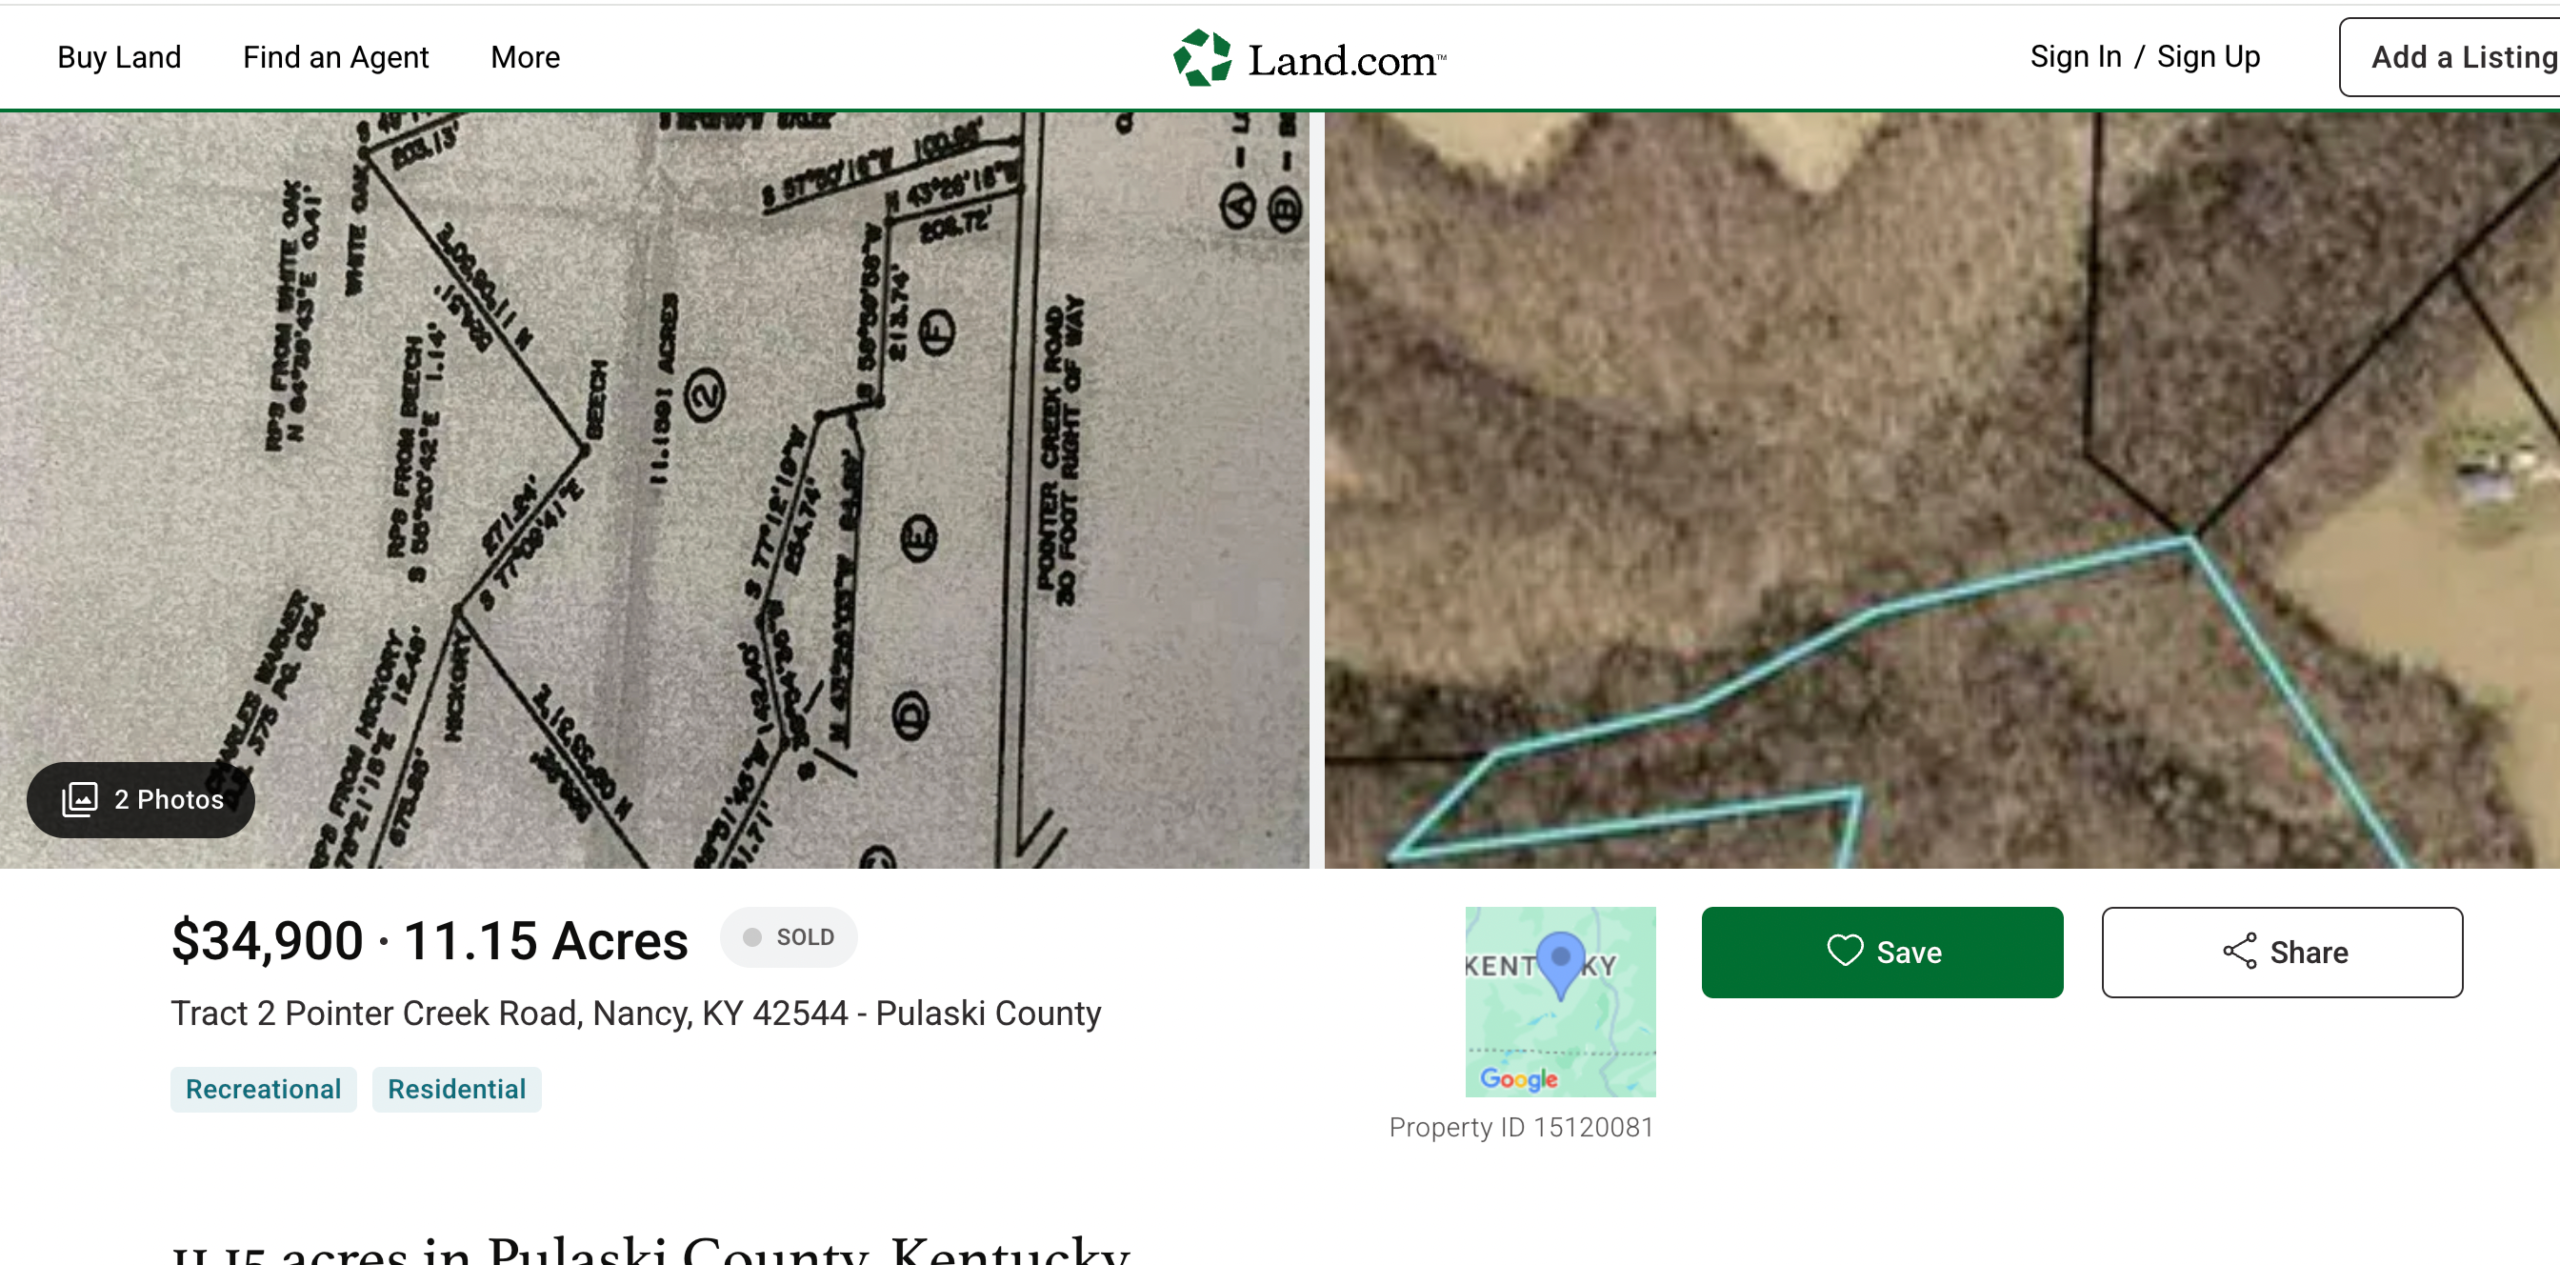Click the Land.com green logo icon

tap(1202, 58)
